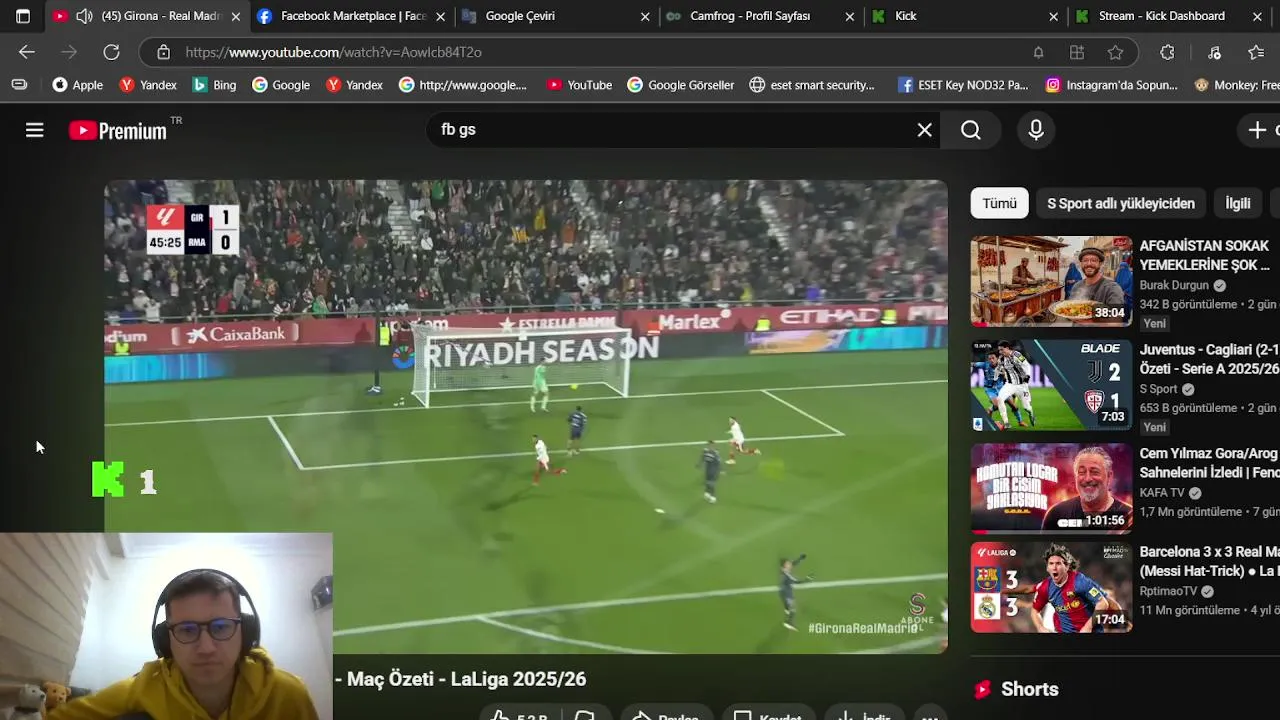Open the Cem Yılmaz Gora/Arog thumbnail
Screen dimensions: 1280x720
(1051, 488)
